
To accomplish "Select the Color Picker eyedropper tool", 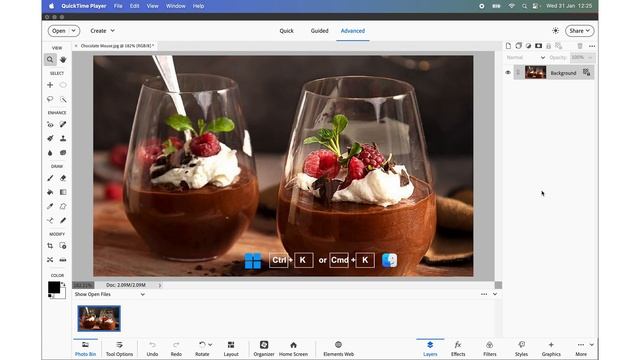I will click(50, 206).
